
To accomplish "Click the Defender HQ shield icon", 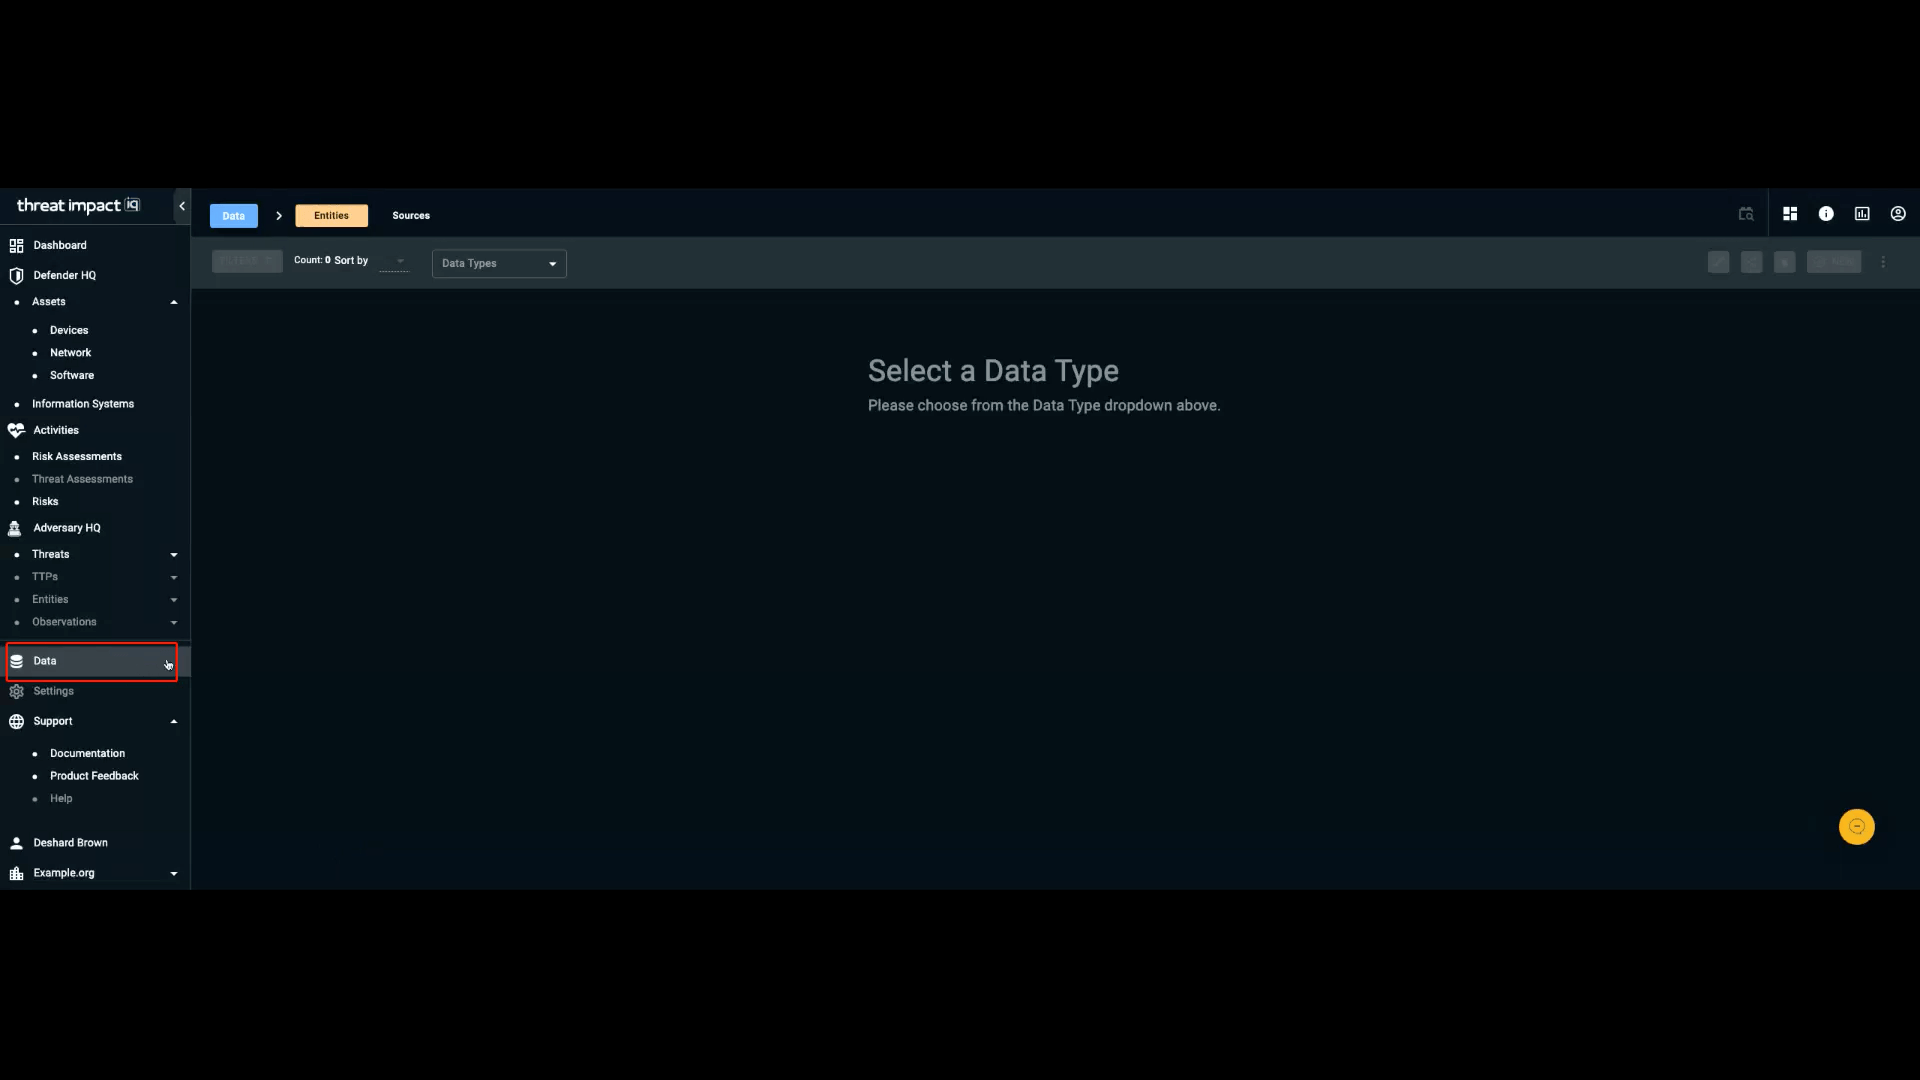I will tap(16, 276).
